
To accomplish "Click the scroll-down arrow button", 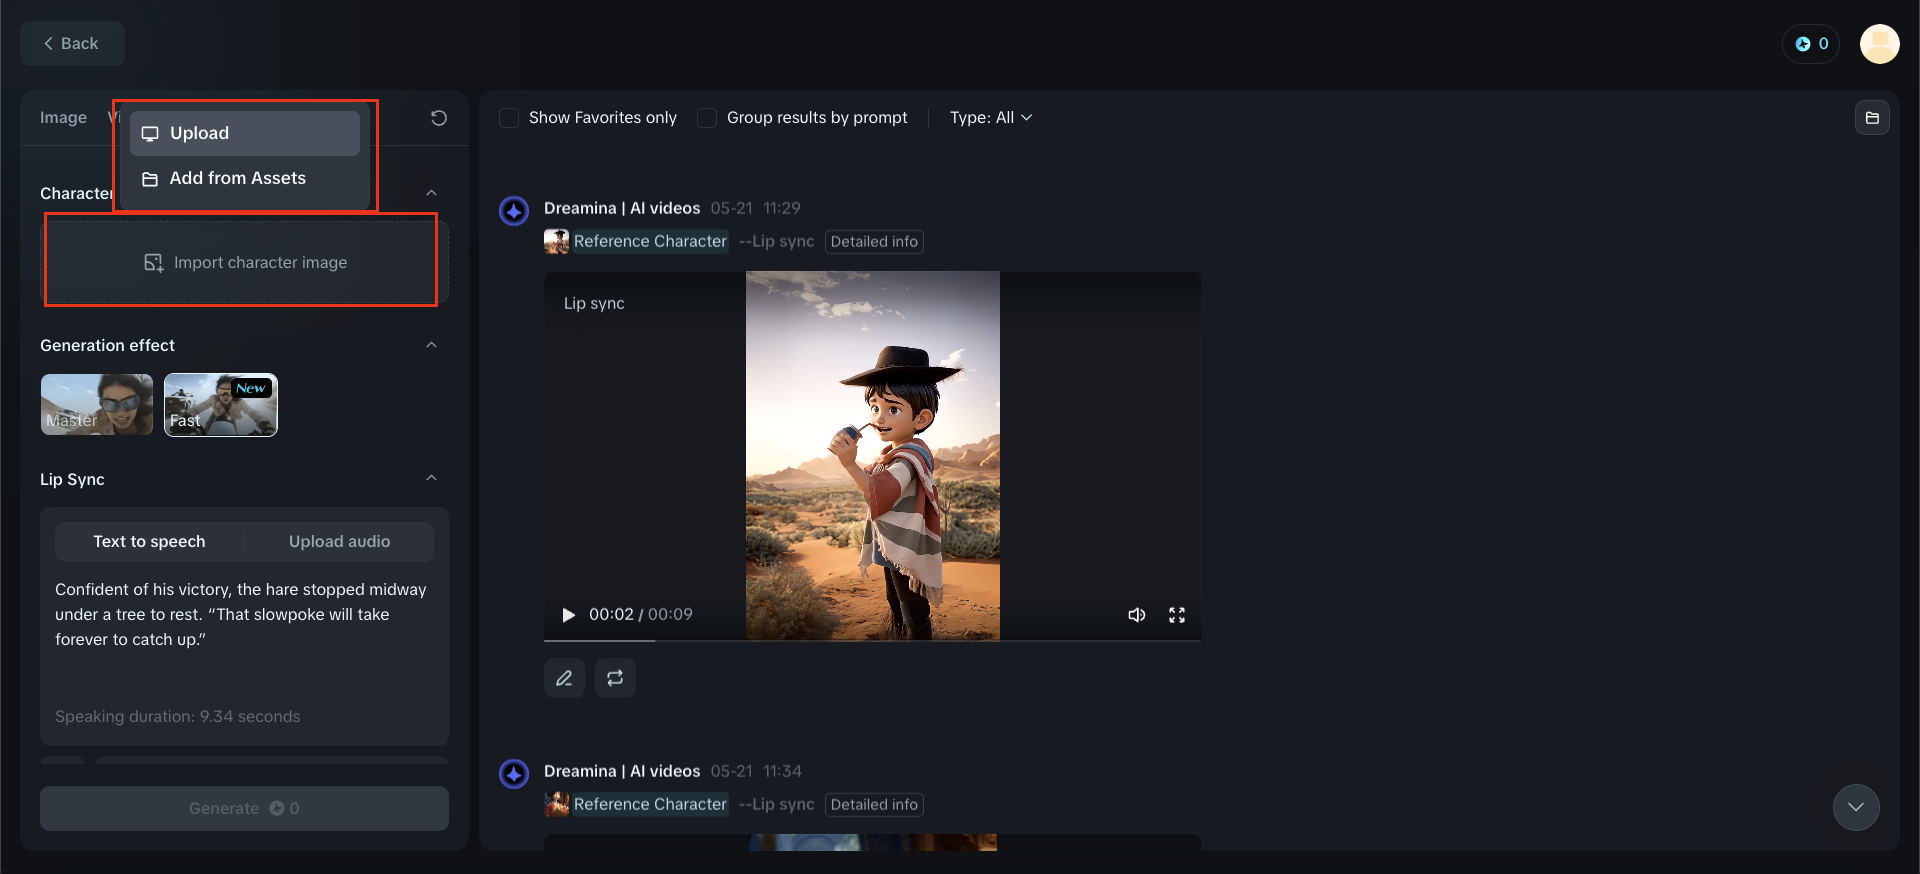I will click(x=1856, y=807).
